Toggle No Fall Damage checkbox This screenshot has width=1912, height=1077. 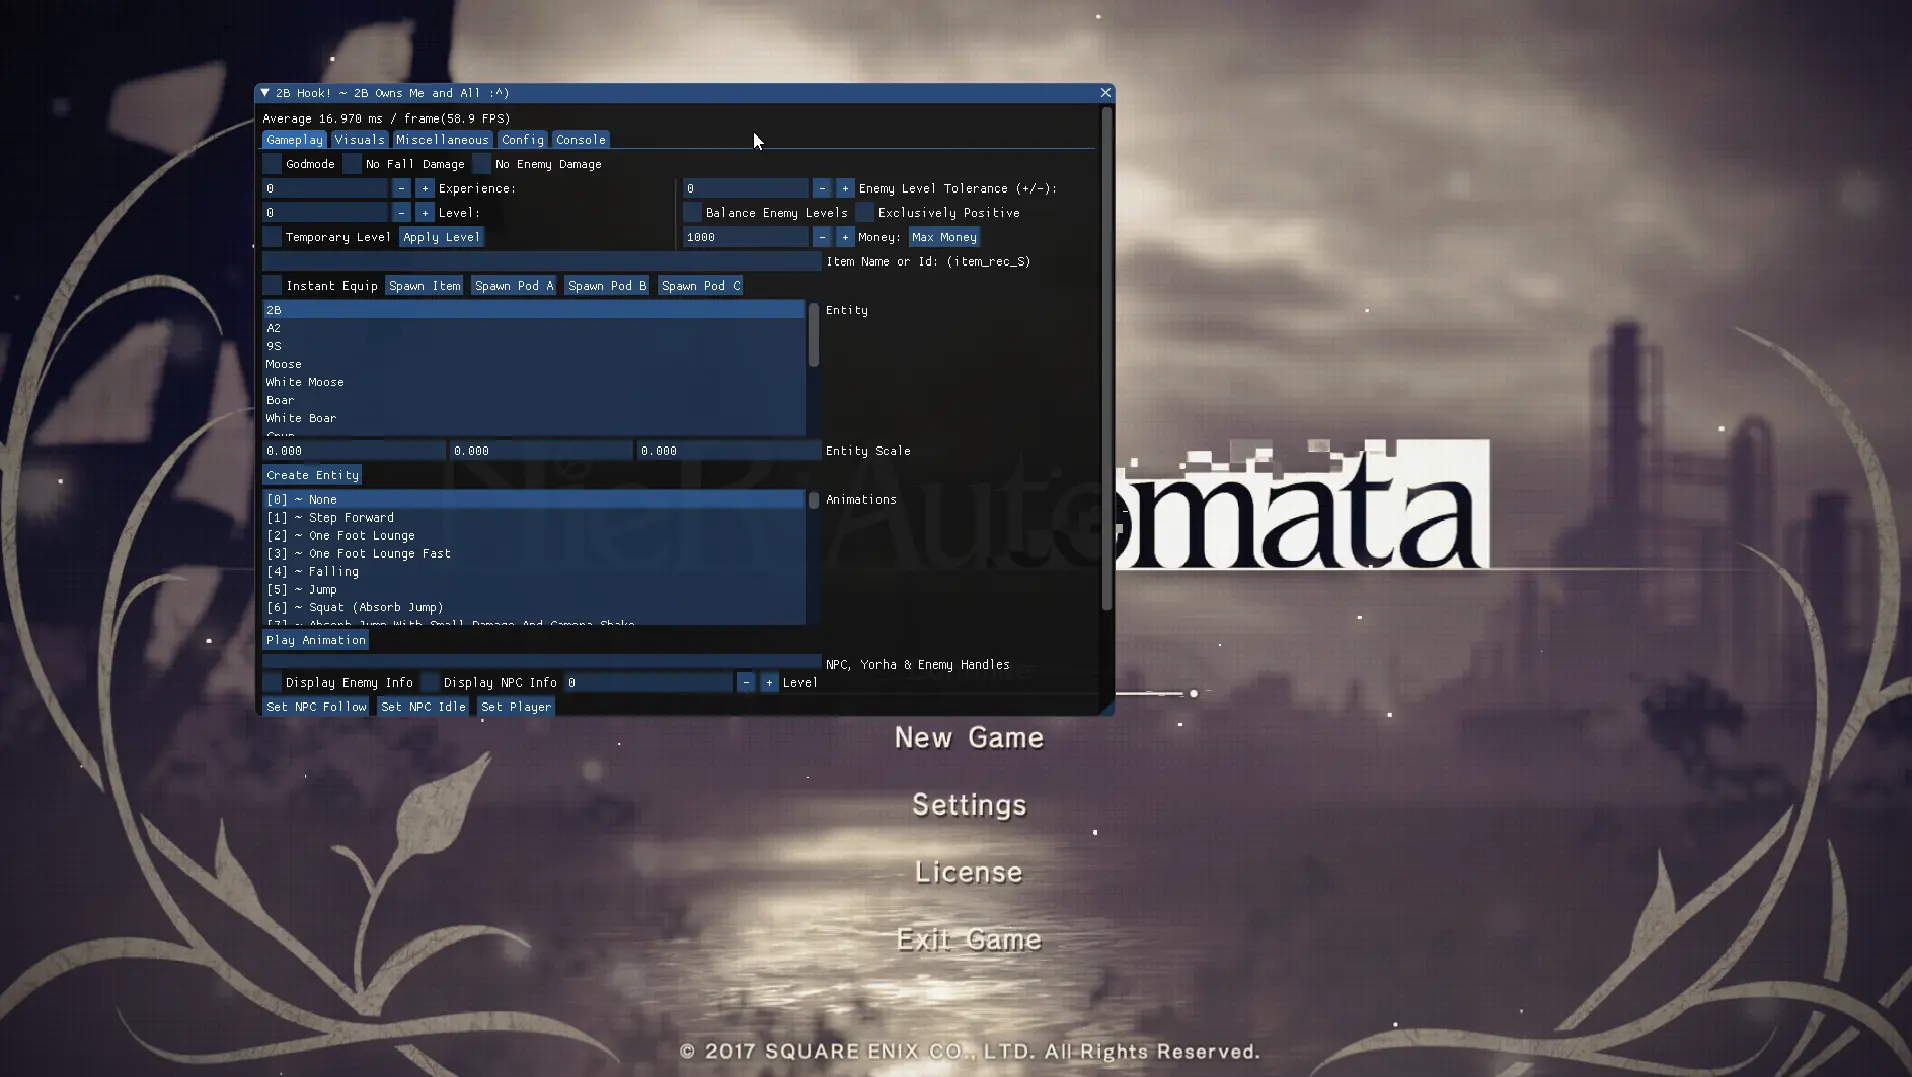click(352, 164)
